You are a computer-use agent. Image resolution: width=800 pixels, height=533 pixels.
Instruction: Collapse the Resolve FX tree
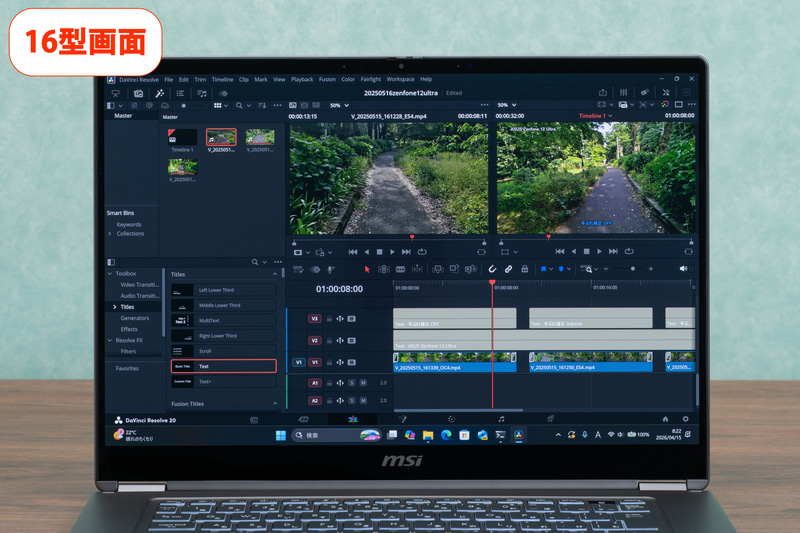pos(110,341)
